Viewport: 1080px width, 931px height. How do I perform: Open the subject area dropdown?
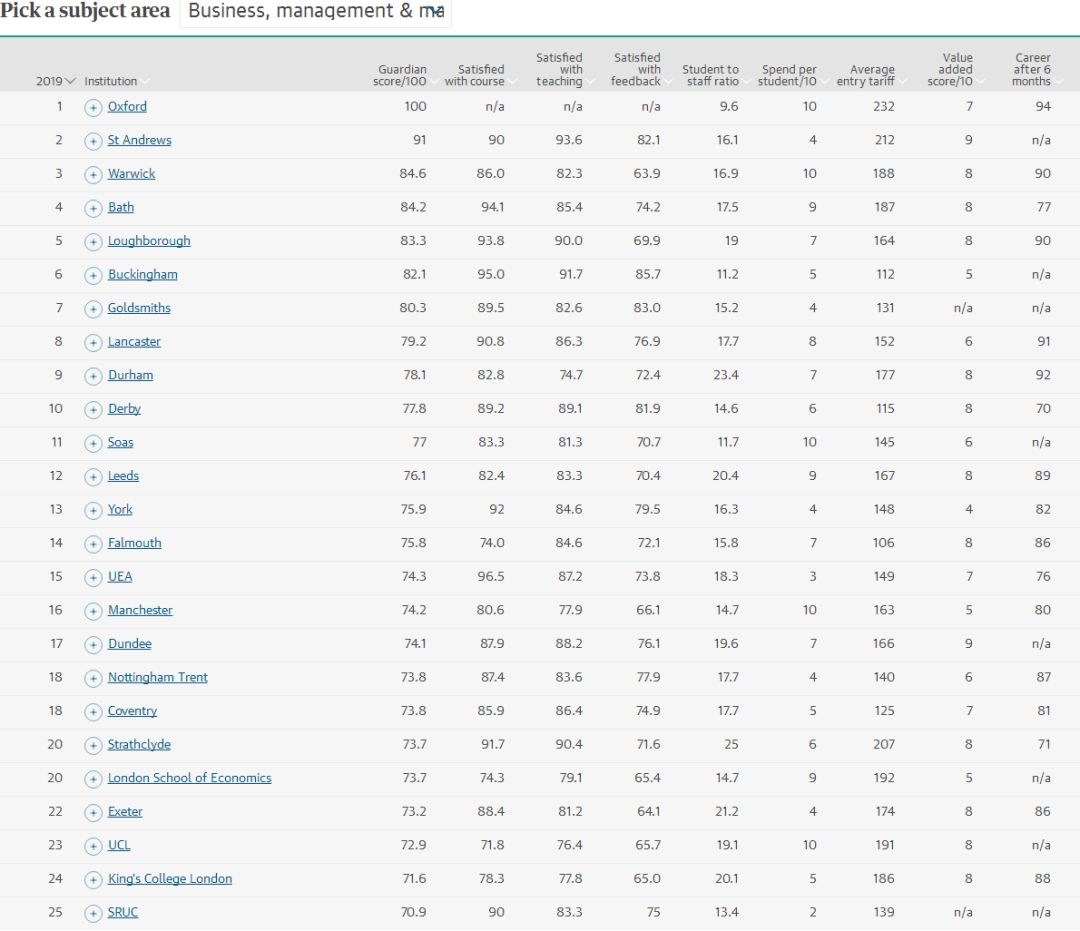315,12
